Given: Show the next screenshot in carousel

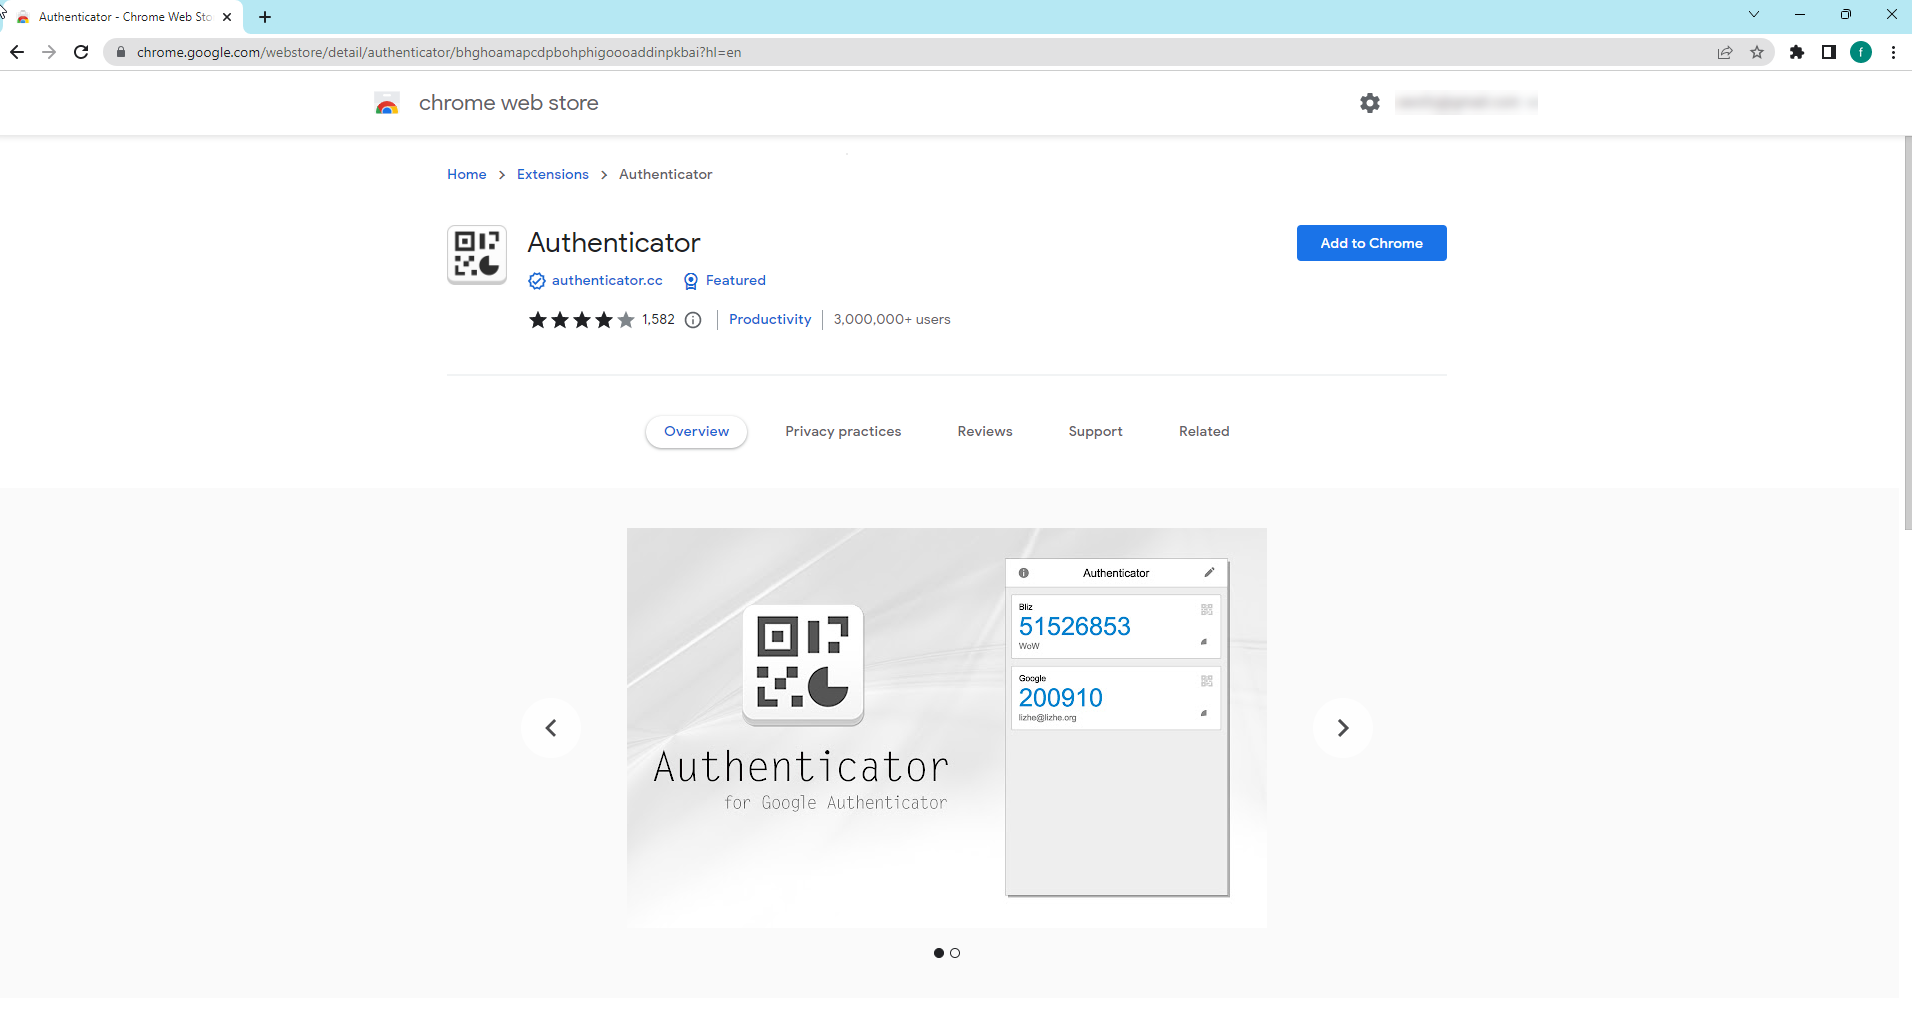Looking at the screenshot, I should pyautogui.click(x=1343, y=728).
